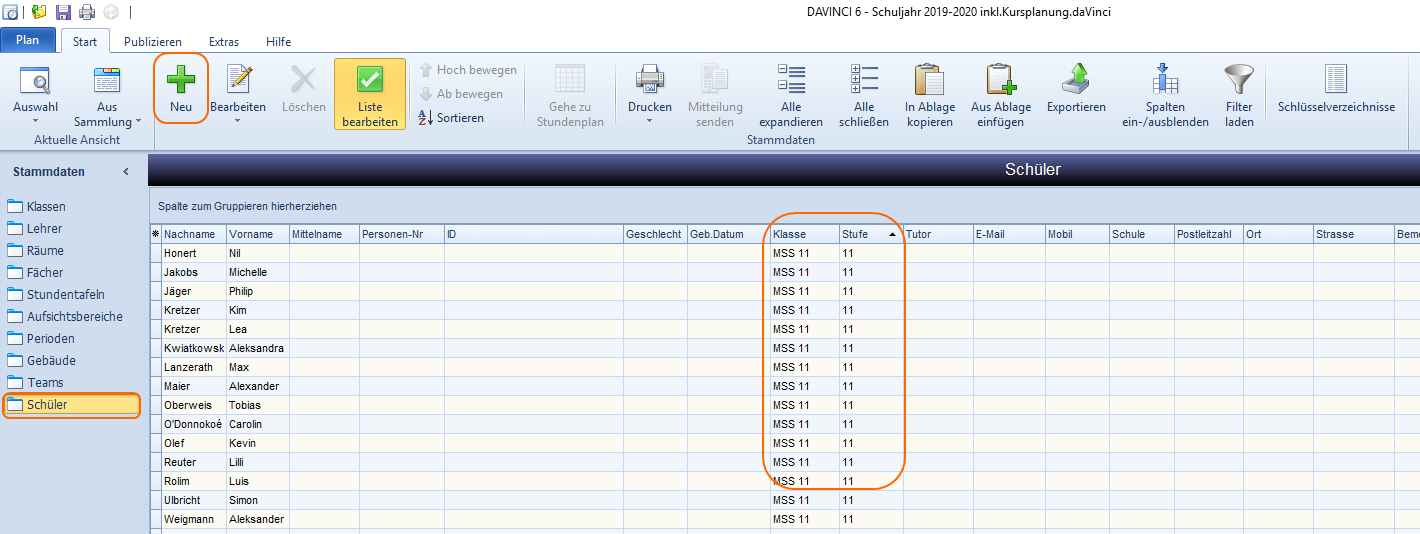
Task: Select Aufsichtsbereiche in Stammdaten
Action: click(x=75, y=317)
